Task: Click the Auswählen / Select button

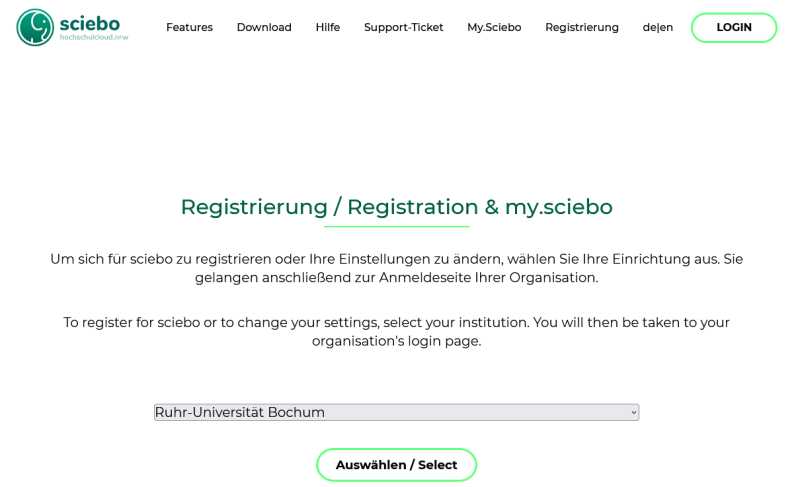Action: [x=396, y=465]
